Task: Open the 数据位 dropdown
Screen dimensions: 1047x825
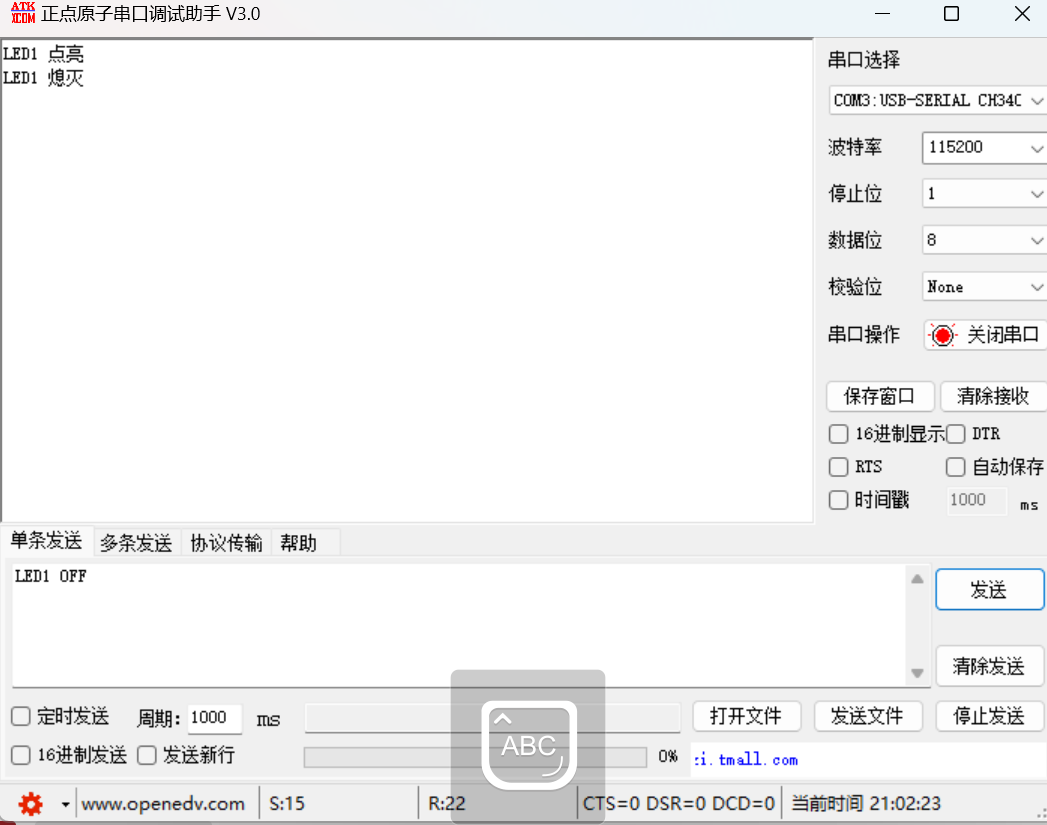Action: coord(984,240)
